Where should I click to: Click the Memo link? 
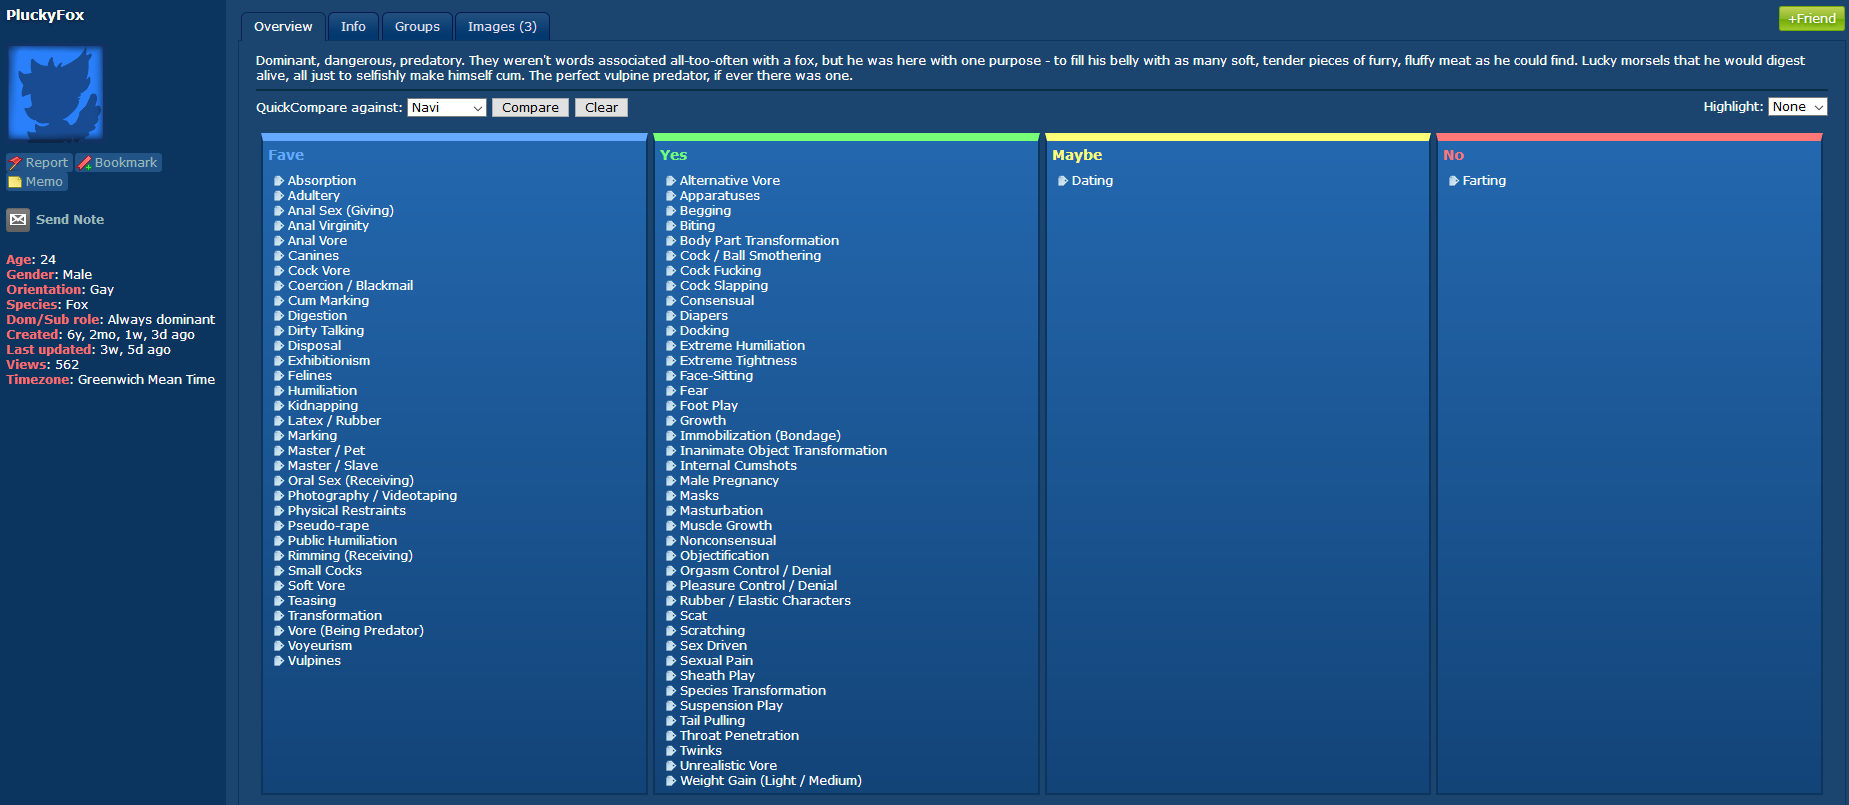click(x=44, y=182)
